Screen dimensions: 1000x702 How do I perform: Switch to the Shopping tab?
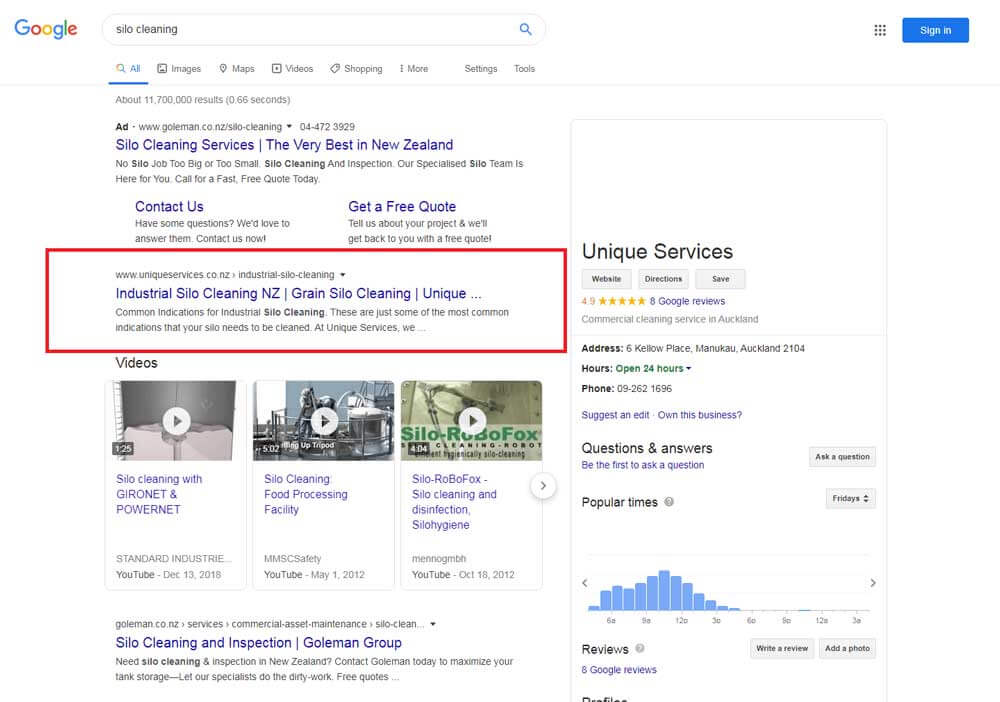[x=355, y=69]
